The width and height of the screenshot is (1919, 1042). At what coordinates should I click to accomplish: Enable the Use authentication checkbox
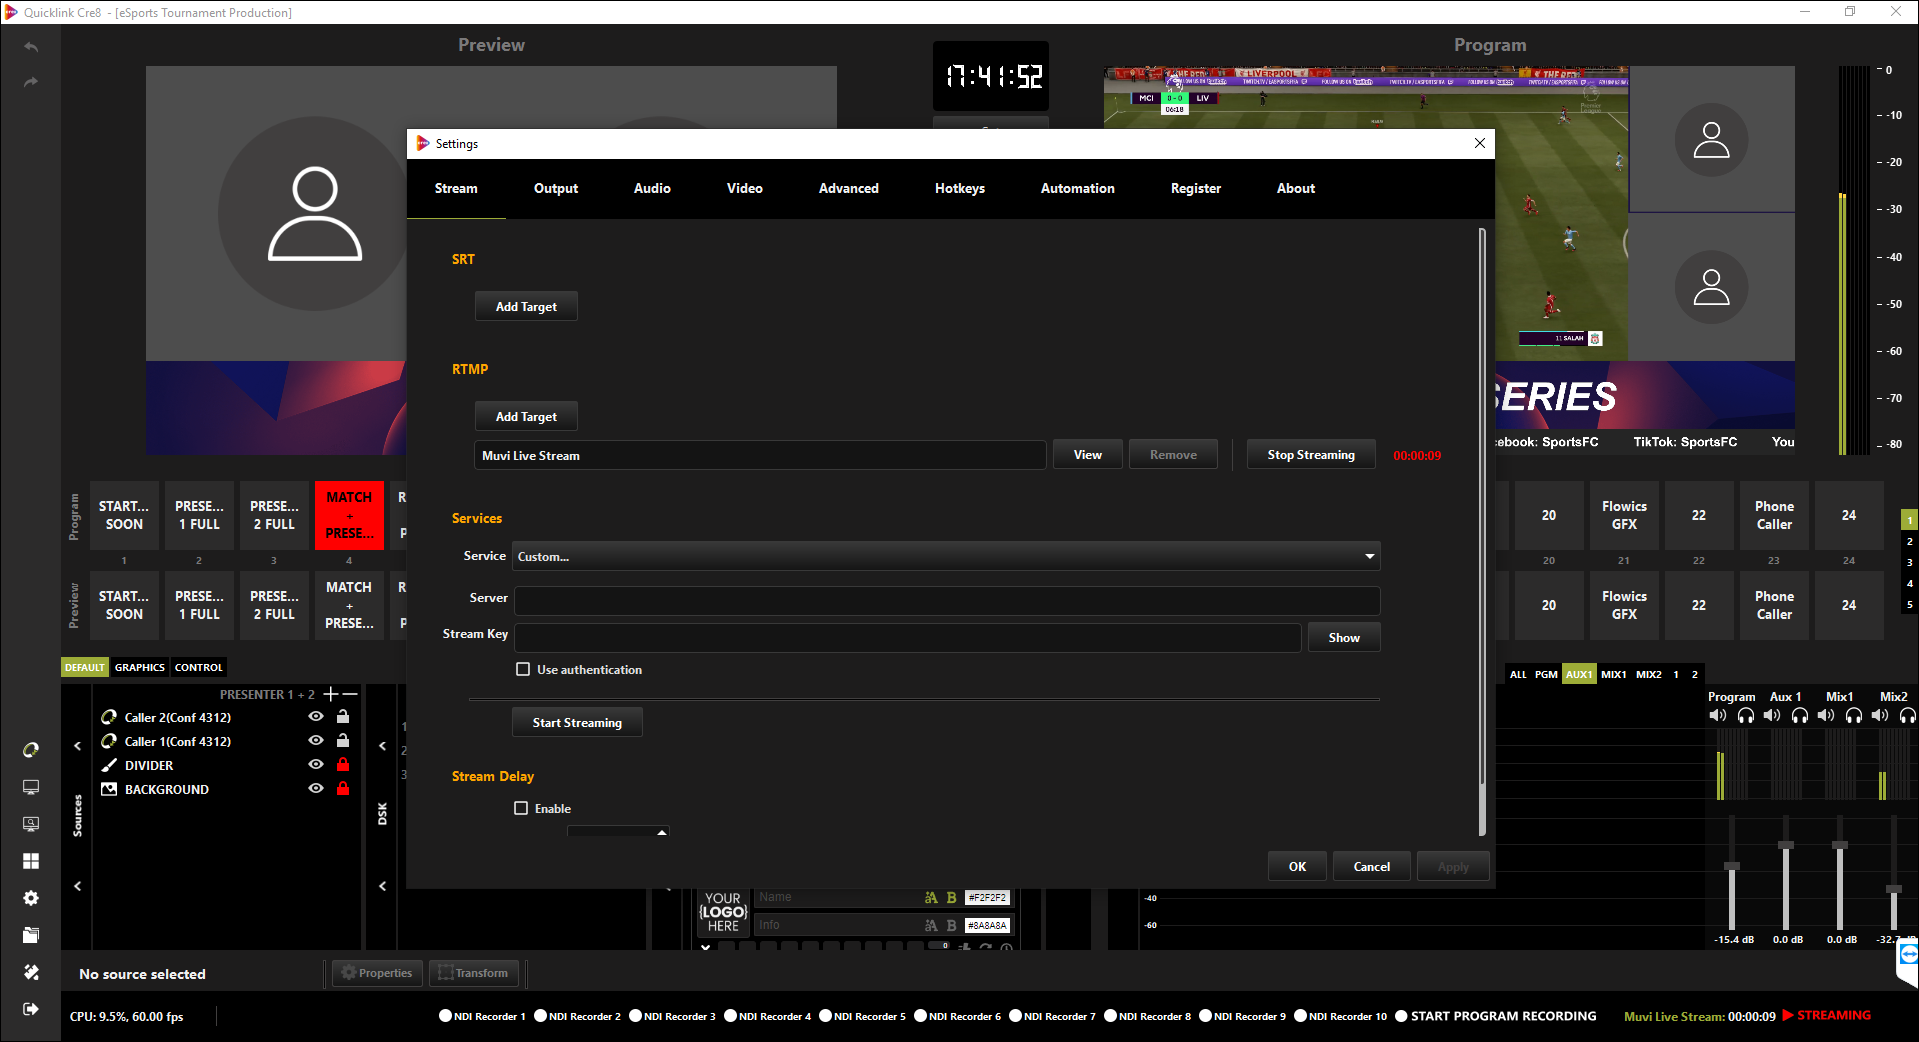coord(523,669)
